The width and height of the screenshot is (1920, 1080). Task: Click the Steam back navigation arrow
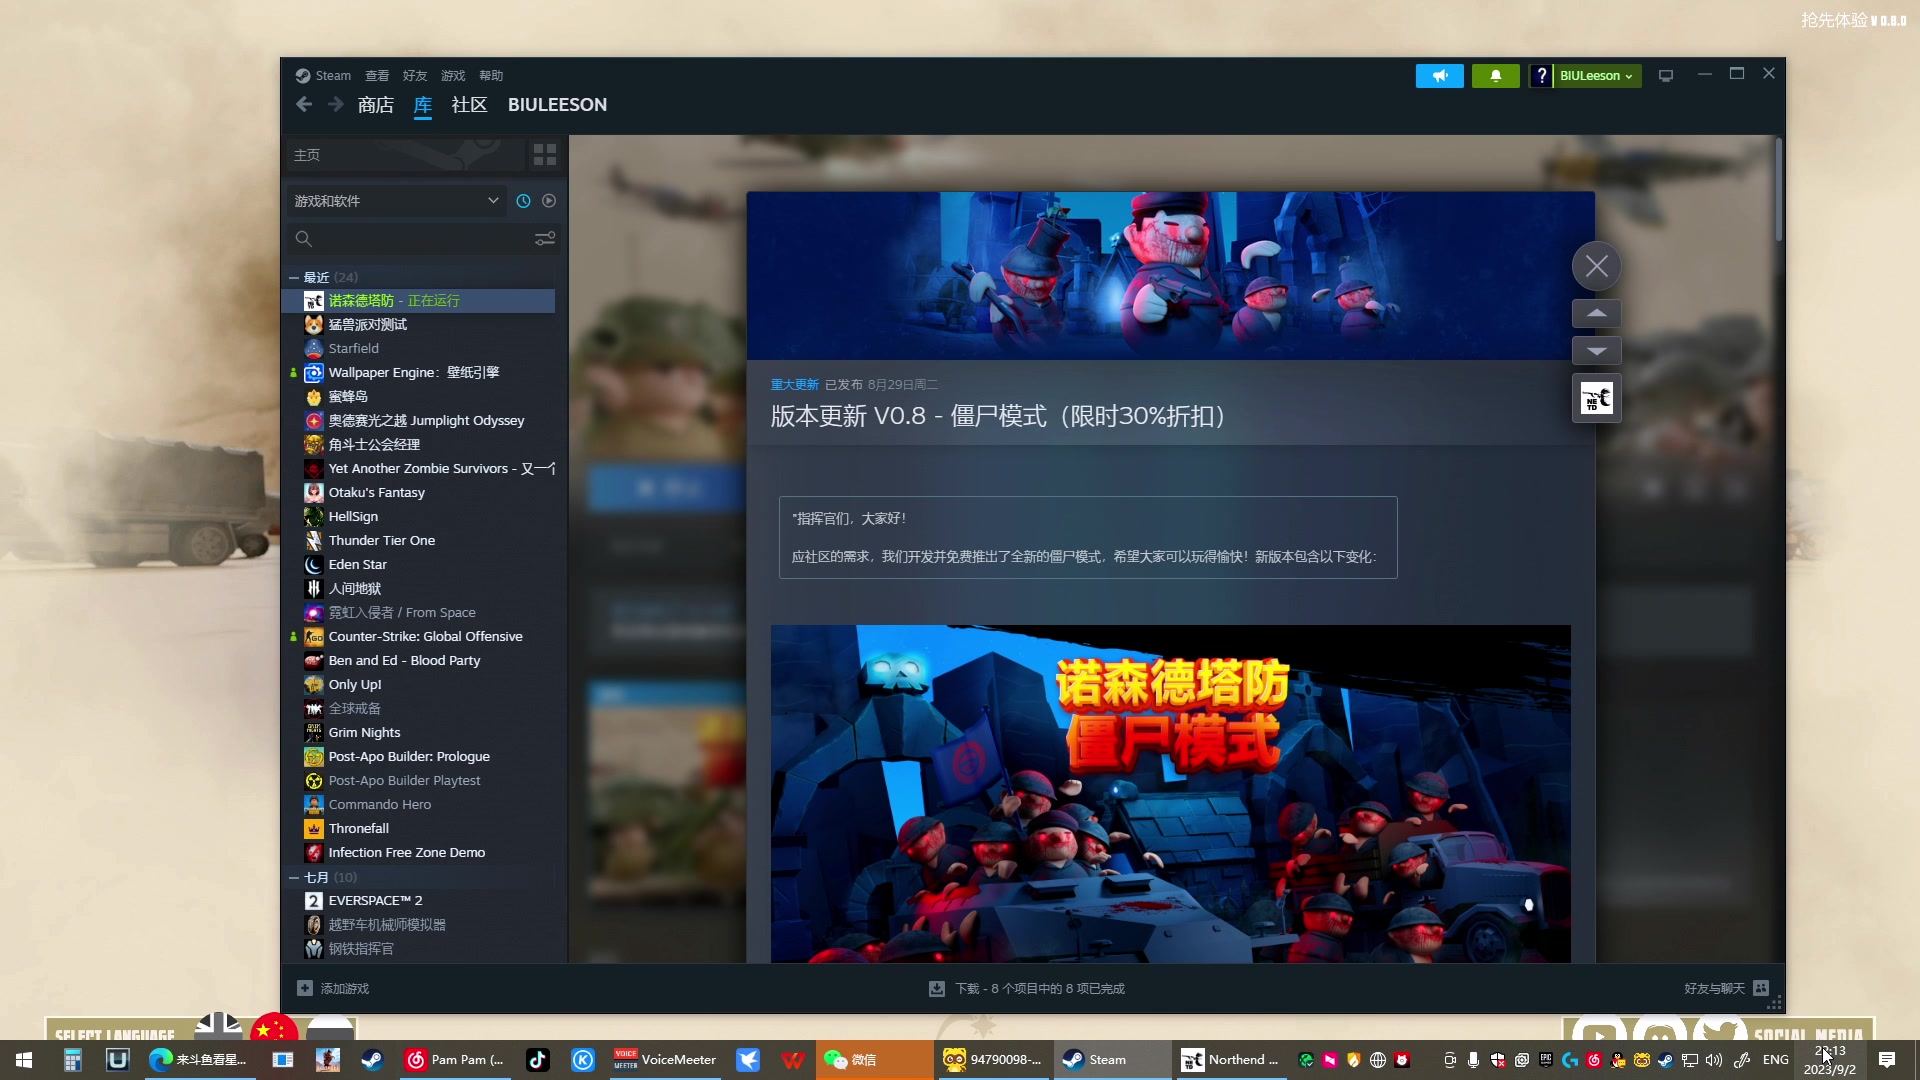304,104
